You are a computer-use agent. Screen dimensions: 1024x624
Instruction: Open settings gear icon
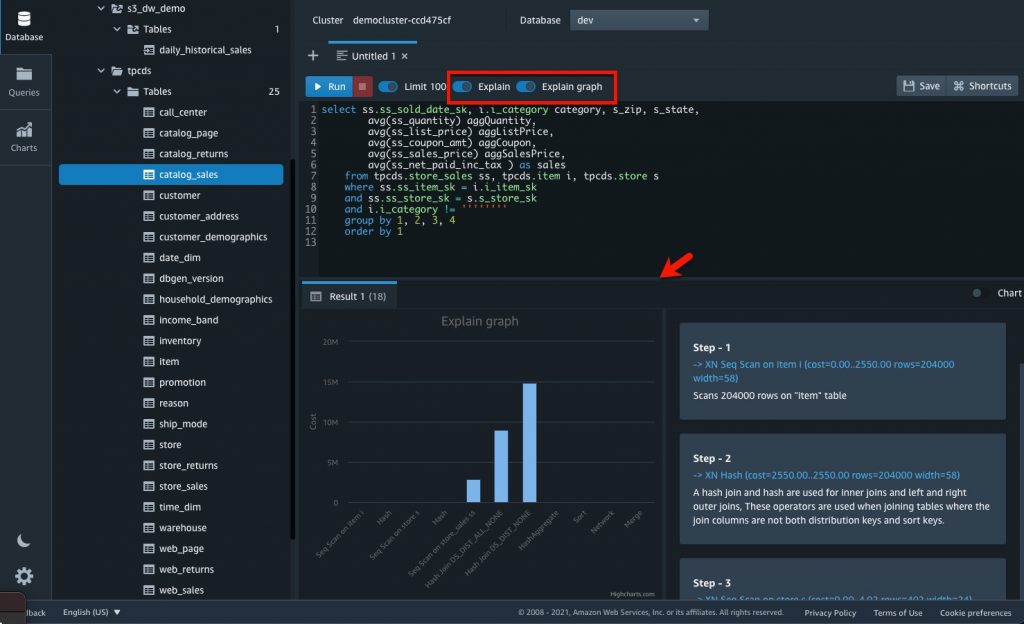pos(24,576)
